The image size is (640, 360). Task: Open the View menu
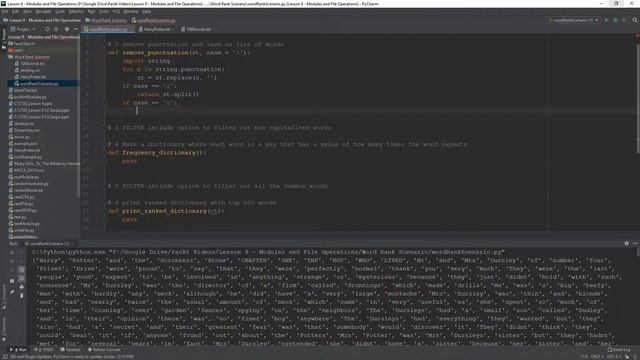[27, 11]
